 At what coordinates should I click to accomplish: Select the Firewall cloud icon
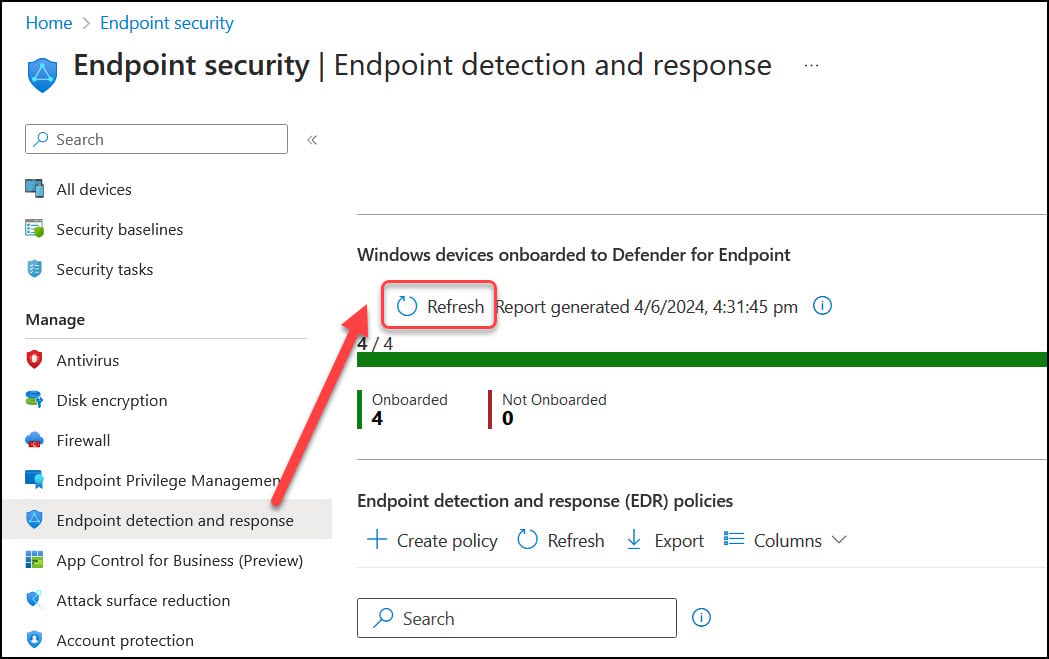[x=34, y=440]
